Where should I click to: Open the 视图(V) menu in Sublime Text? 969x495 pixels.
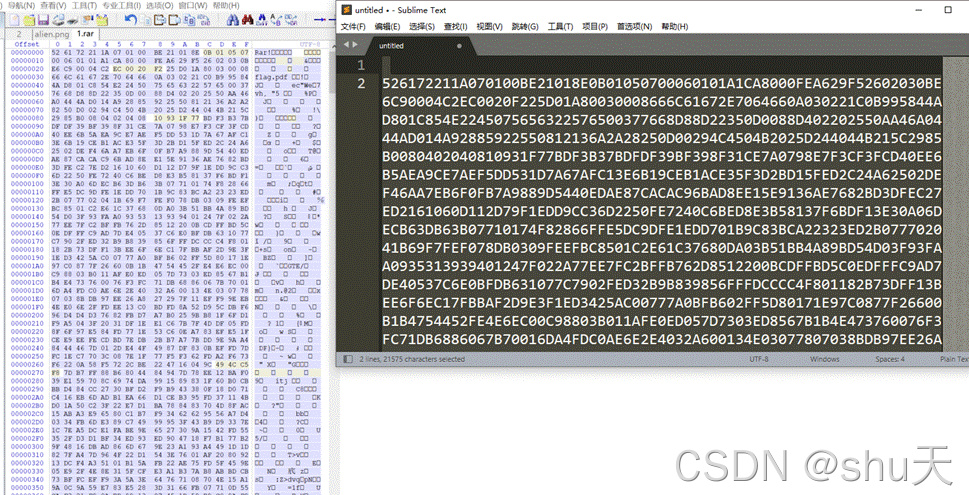(x=489, y=27)
